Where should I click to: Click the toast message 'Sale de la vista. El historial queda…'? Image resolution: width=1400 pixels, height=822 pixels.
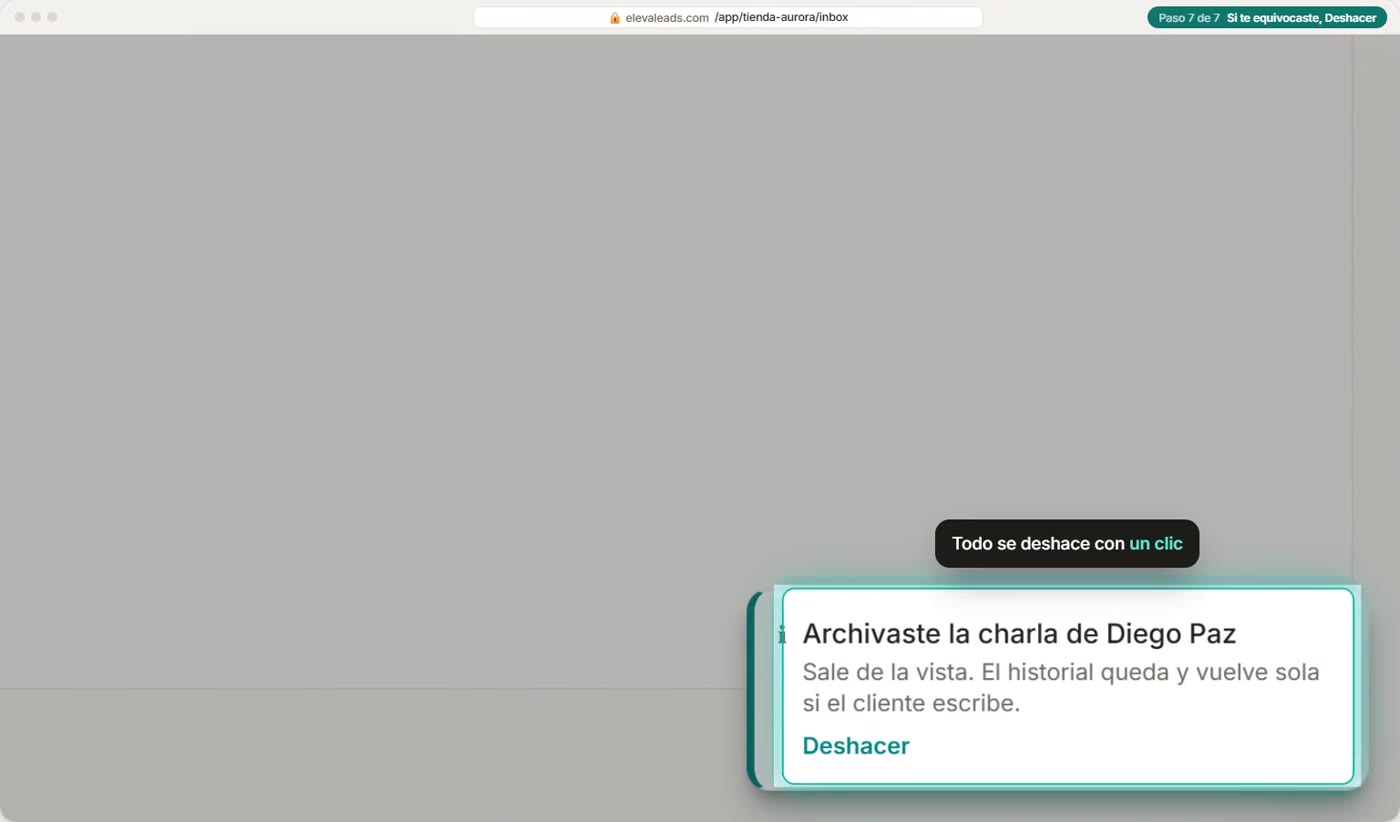pyautogui.click(x=1061, y=687)
